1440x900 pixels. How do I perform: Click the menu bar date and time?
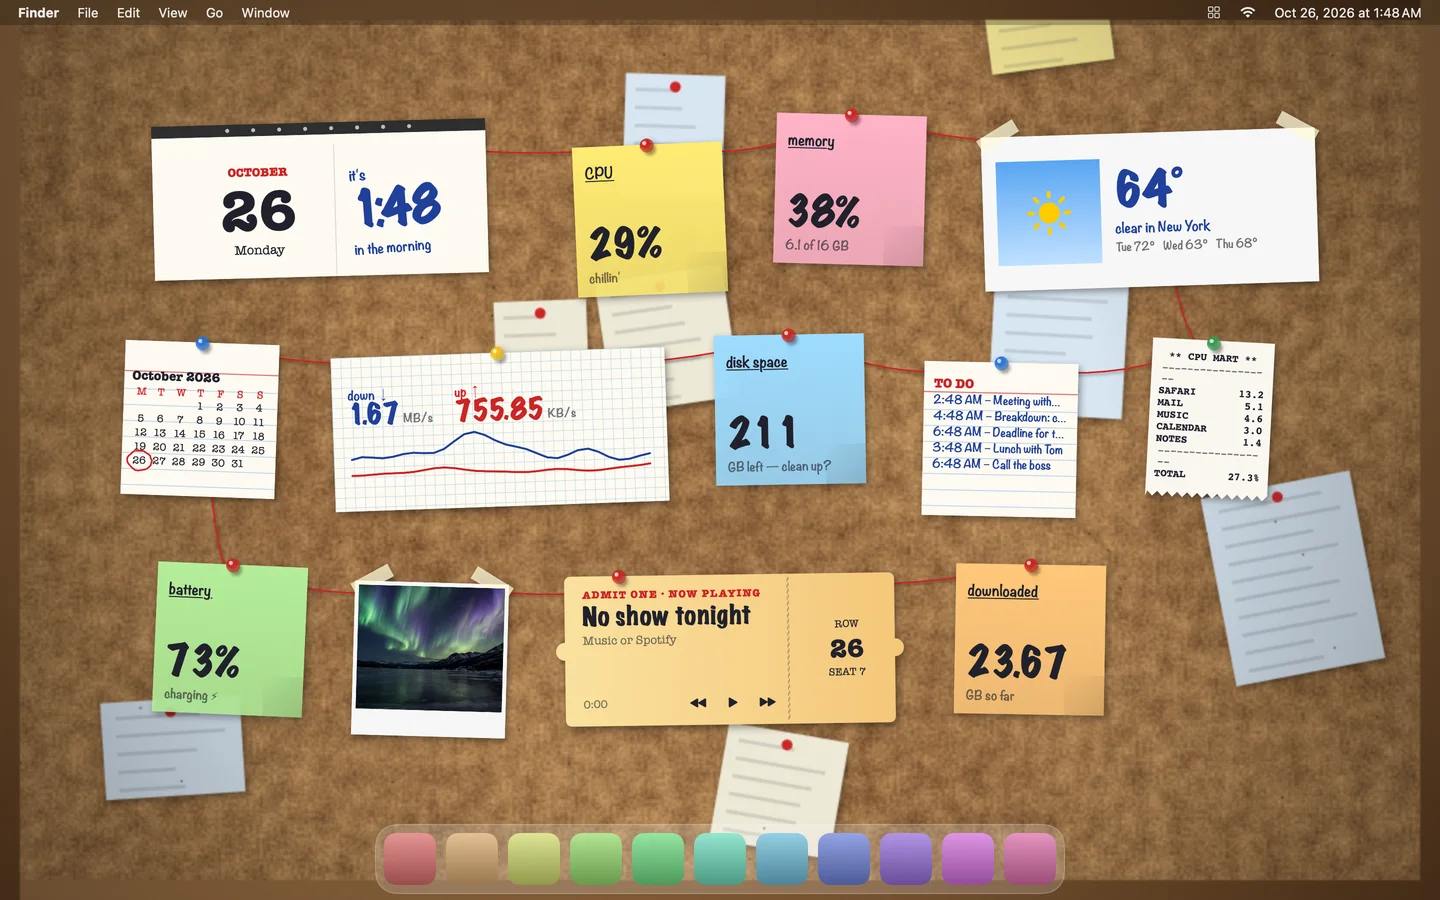click(x=1347, y=13)
